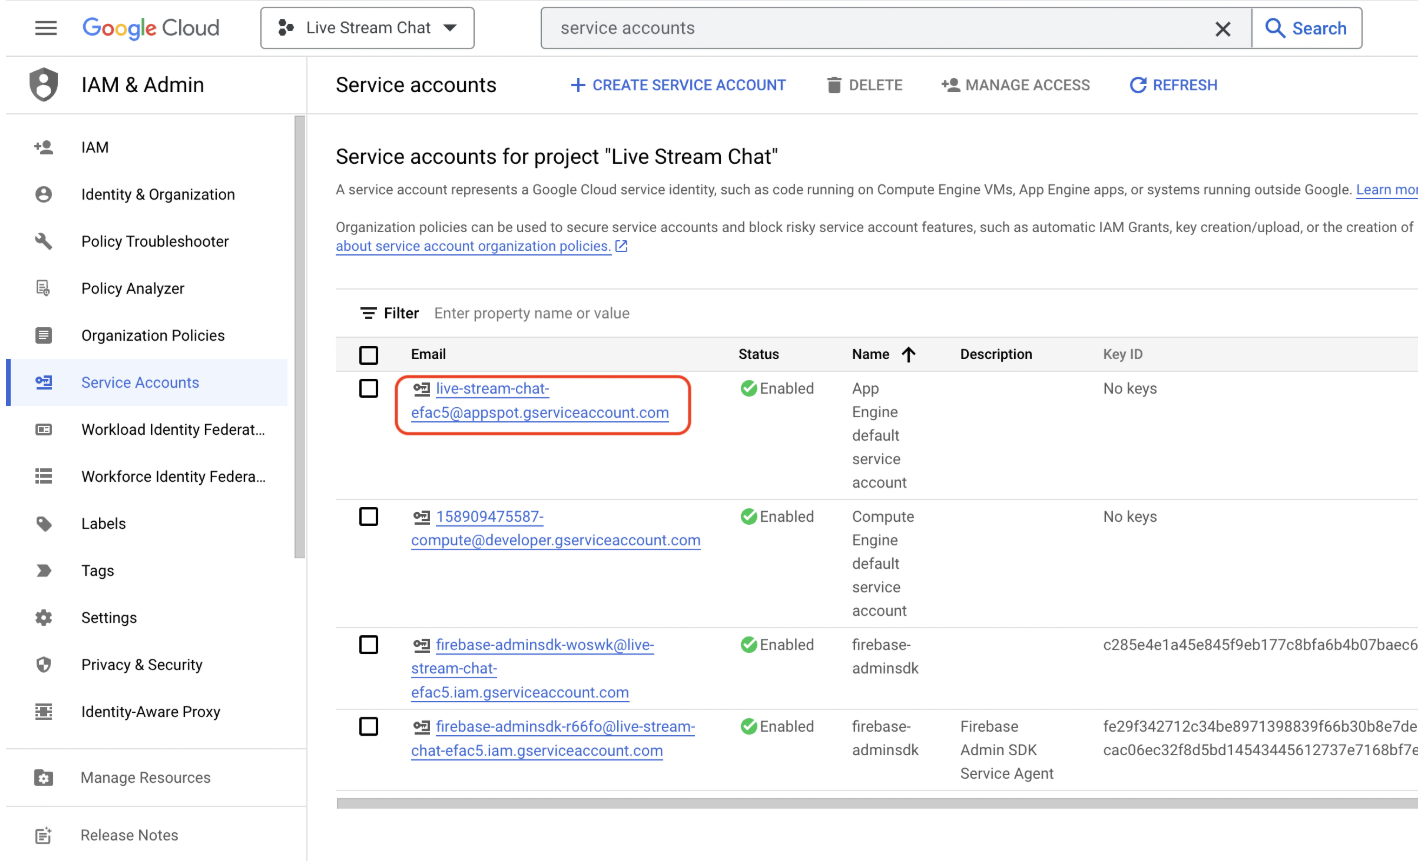Click the Filter icon above the table
This screenshot has height=862, width=1428.
pos(369,313)
